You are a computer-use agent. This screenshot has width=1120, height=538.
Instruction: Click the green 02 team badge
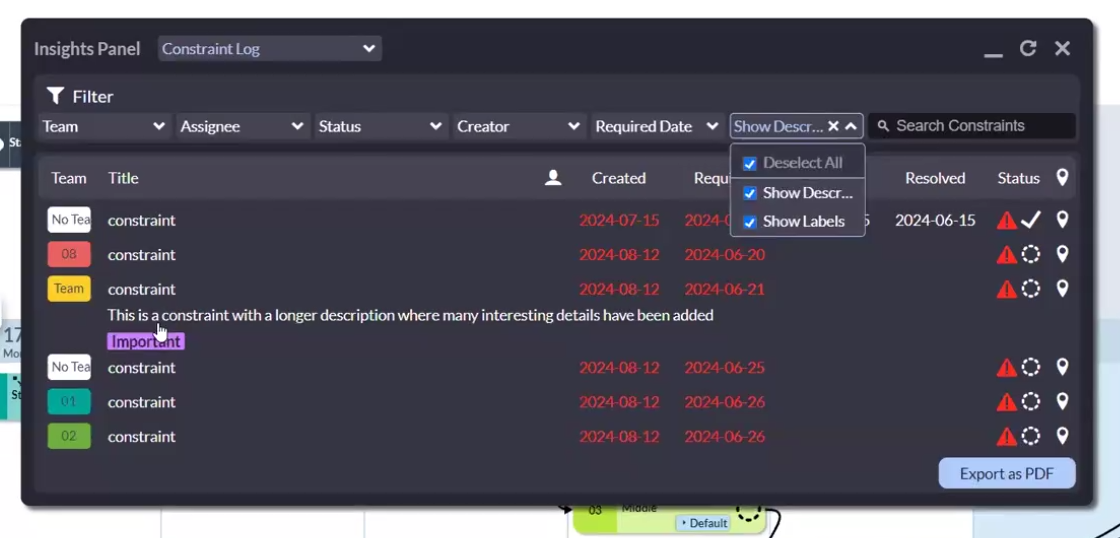[x=69, y=436]
